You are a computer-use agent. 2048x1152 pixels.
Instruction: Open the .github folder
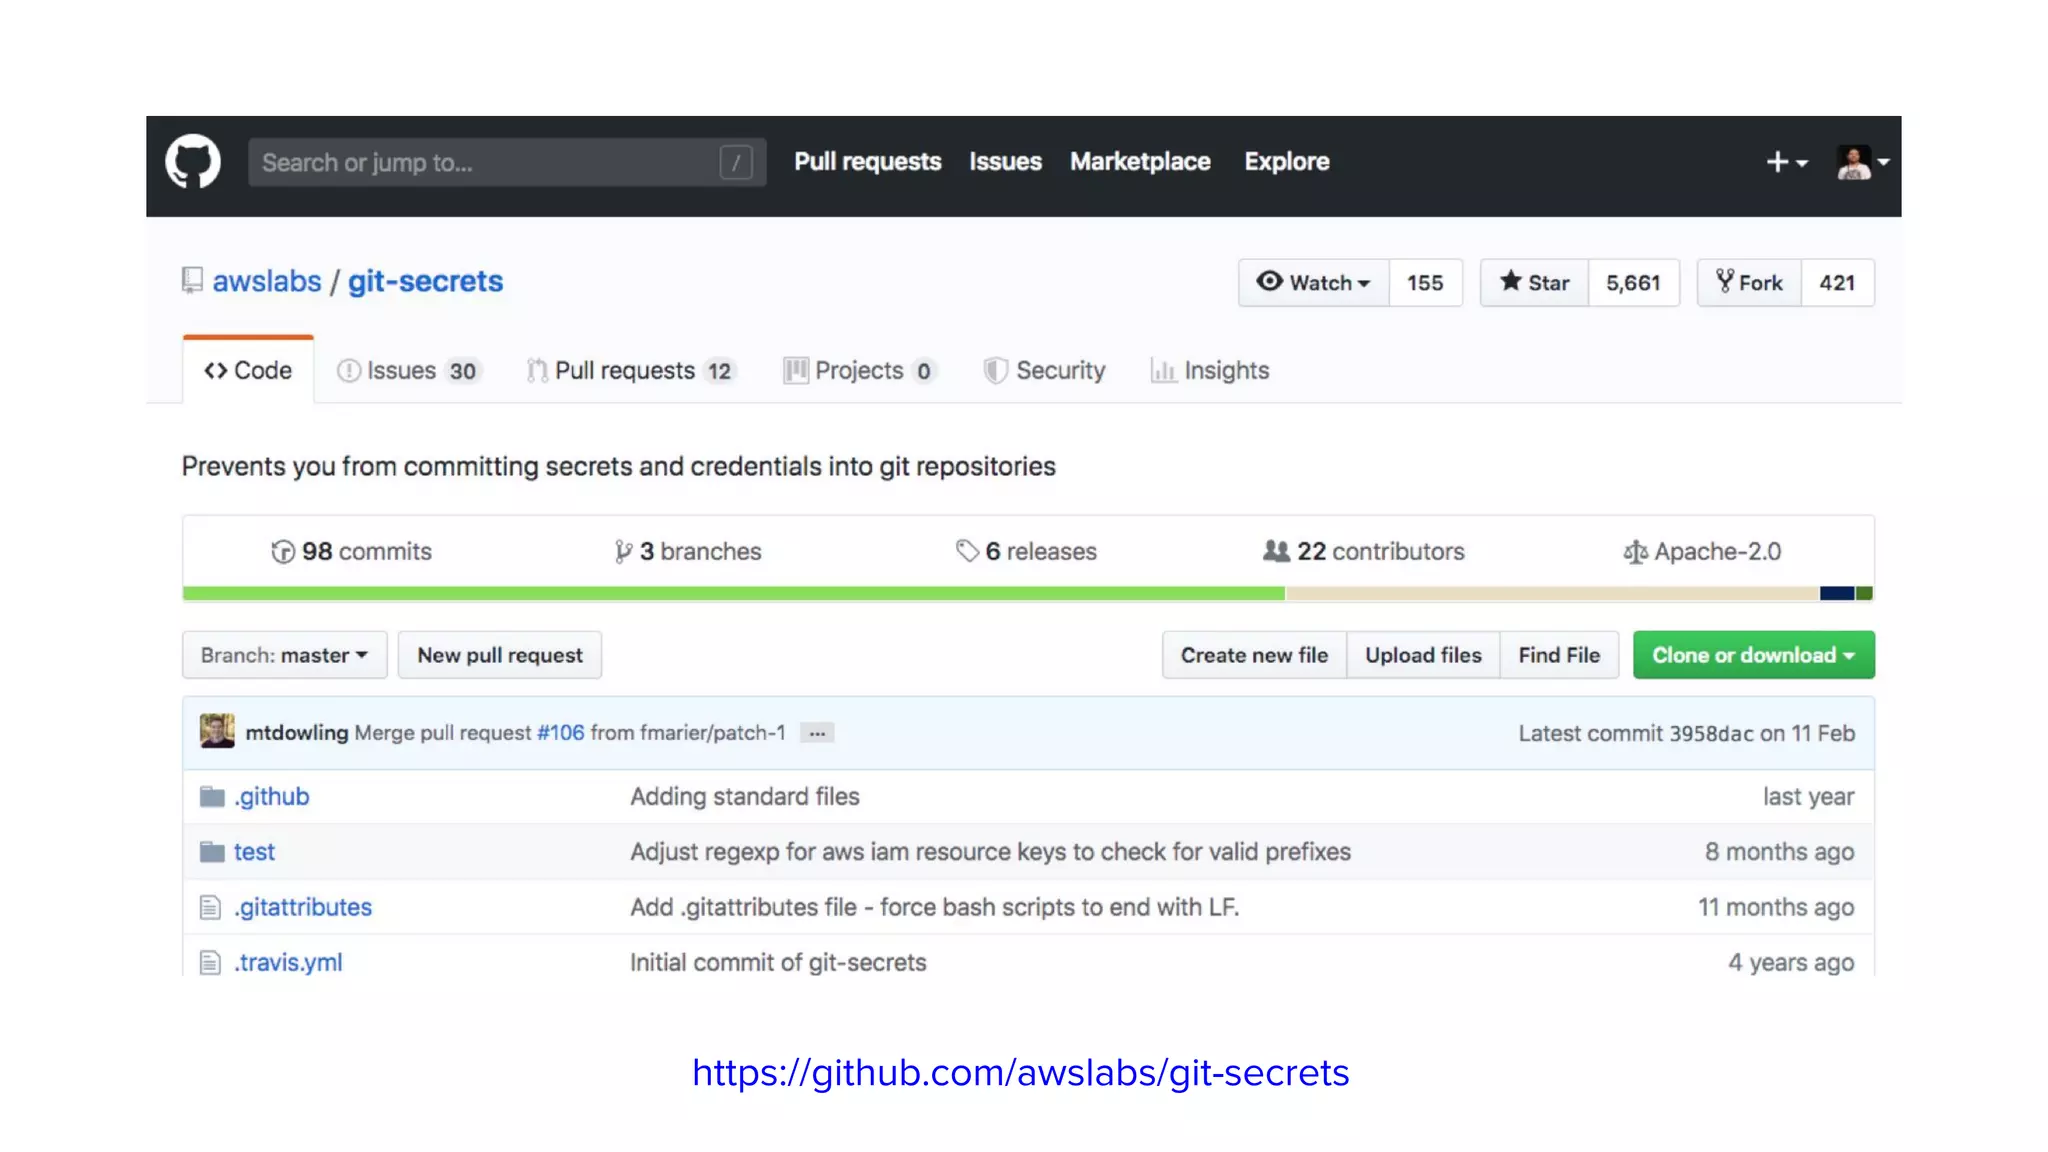point(272,797)
